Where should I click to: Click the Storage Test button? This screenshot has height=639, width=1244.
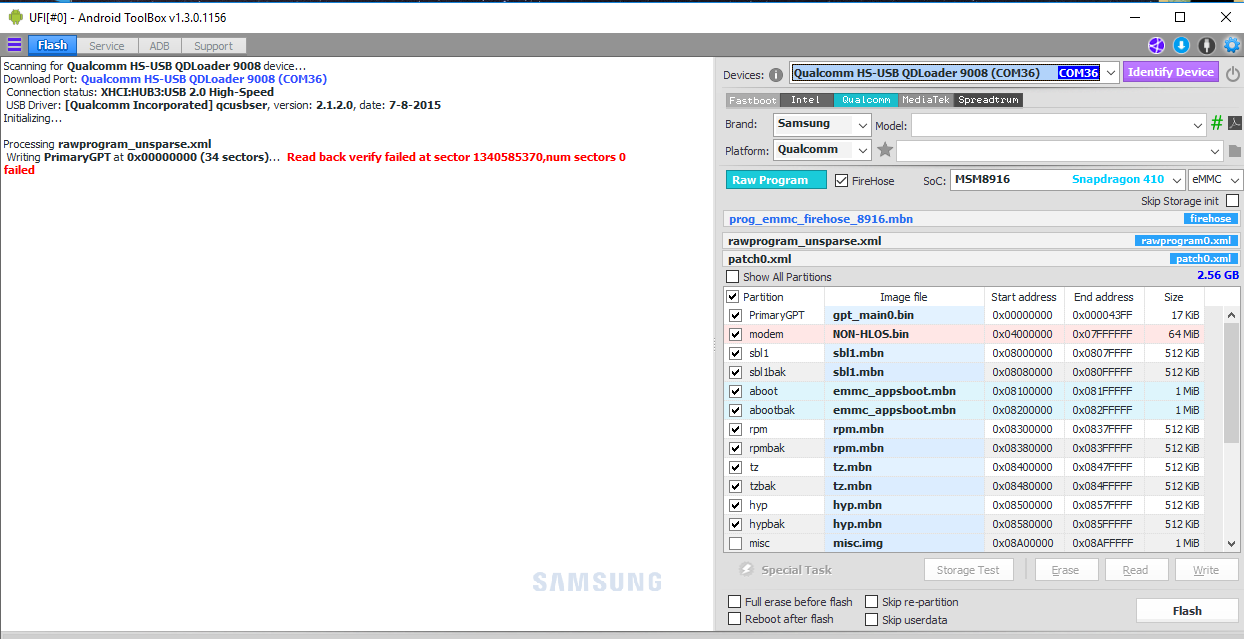[x=968, y=570]
